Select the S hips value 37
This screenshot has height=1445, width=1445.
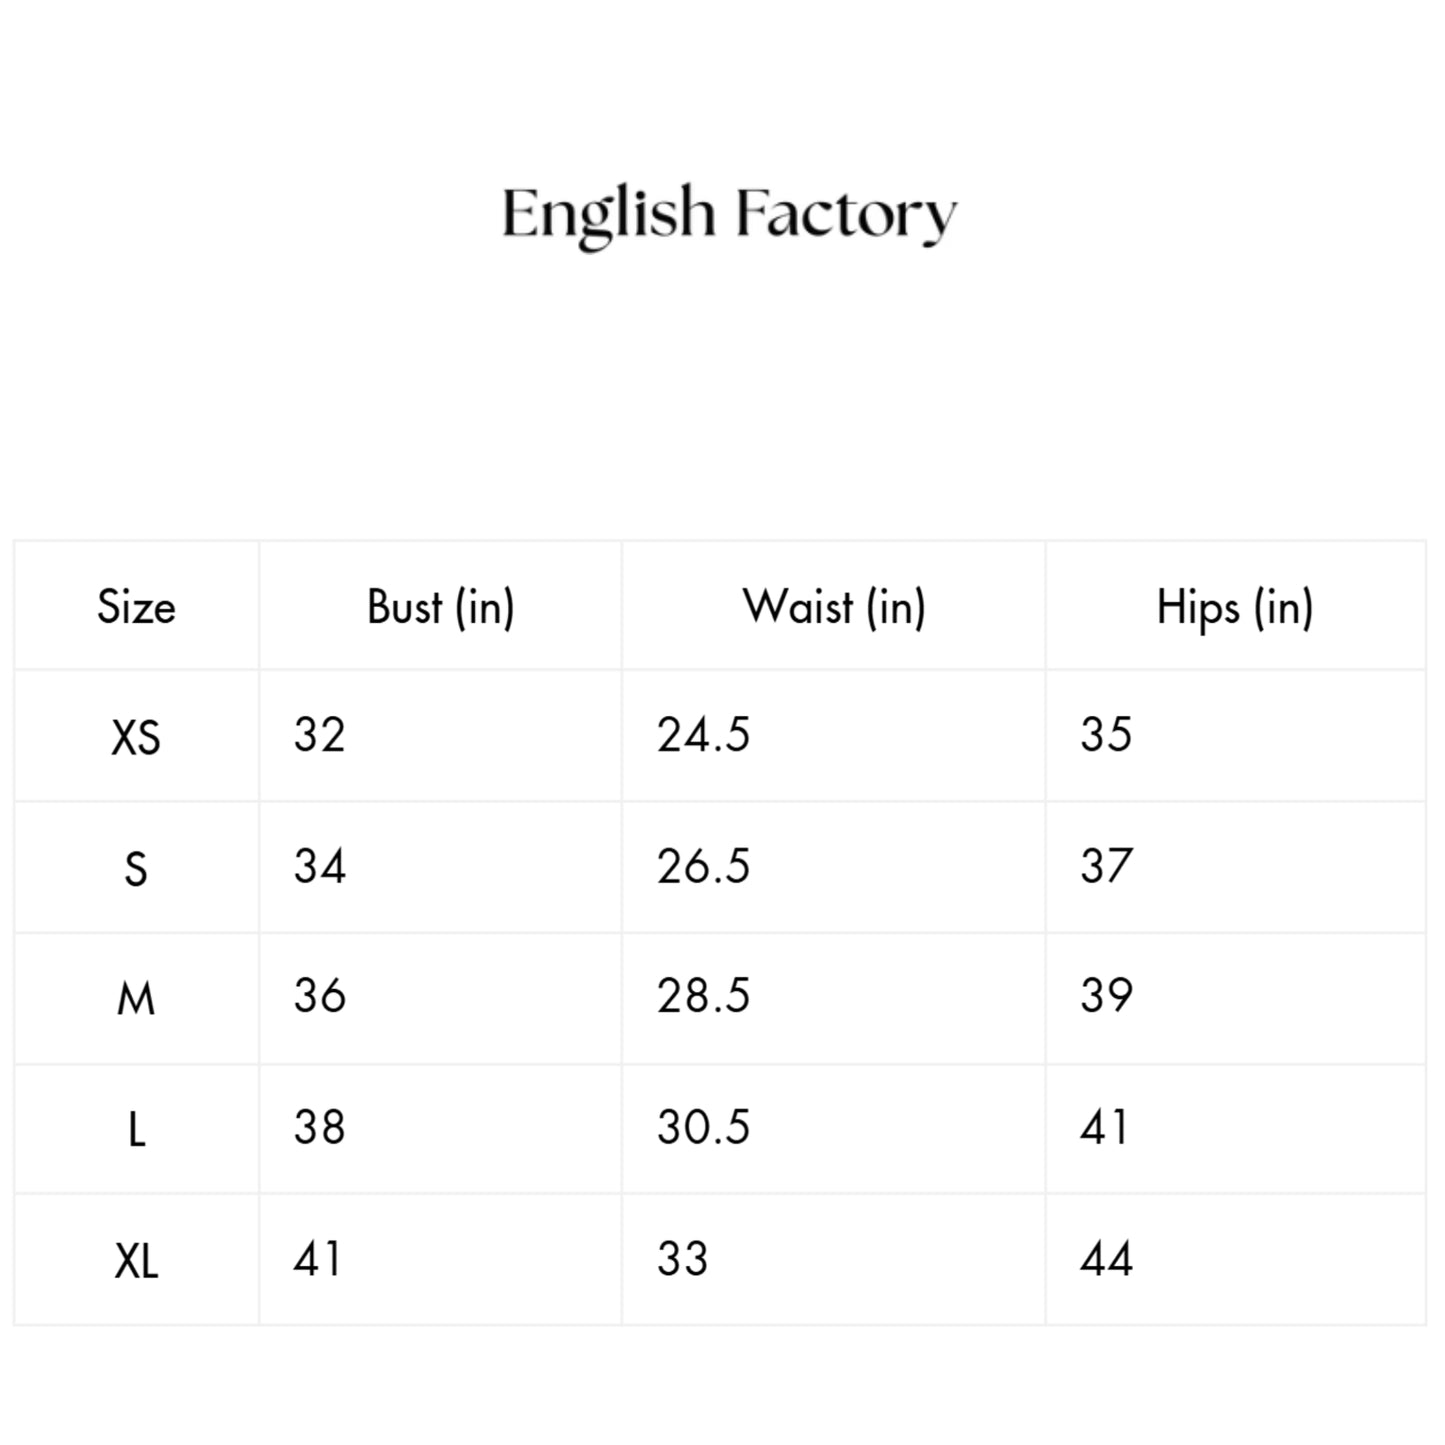1106,866
